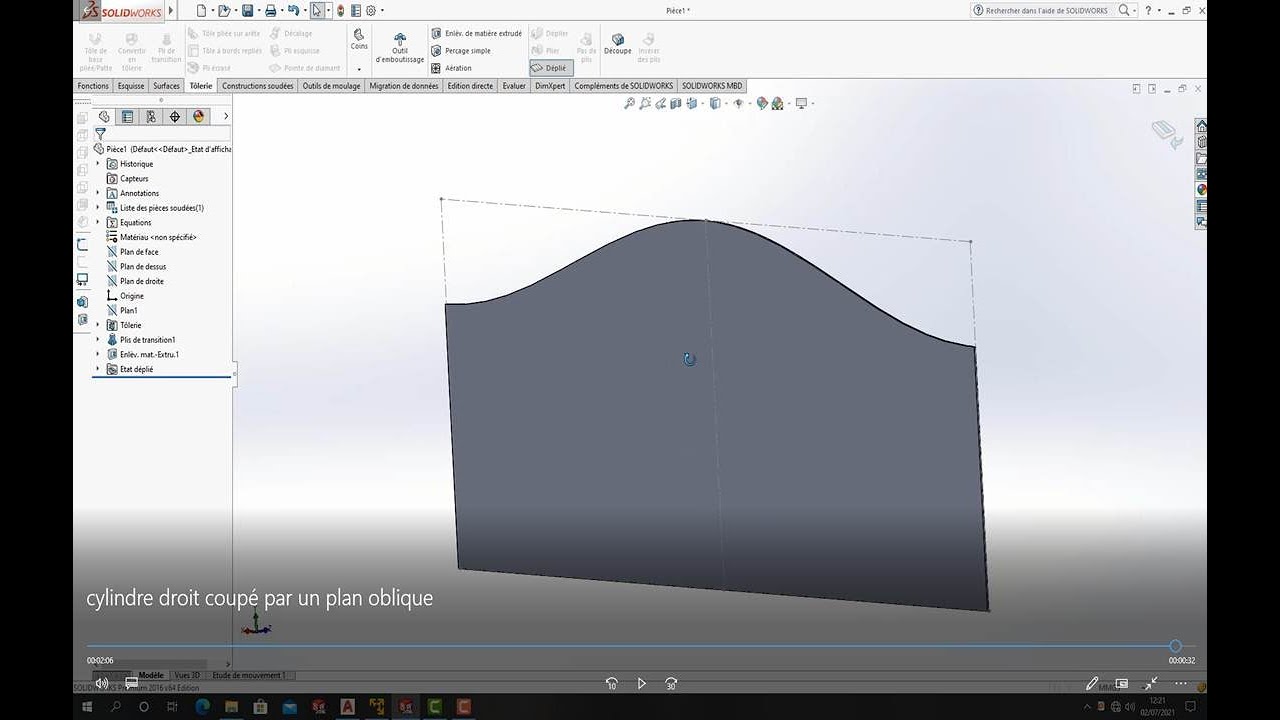The height and width of the screenshot is (720, 1280).
Task: Click the SolidWorks Resources home pane icon
Action: pyautogui.click(x=1201, y=126)
